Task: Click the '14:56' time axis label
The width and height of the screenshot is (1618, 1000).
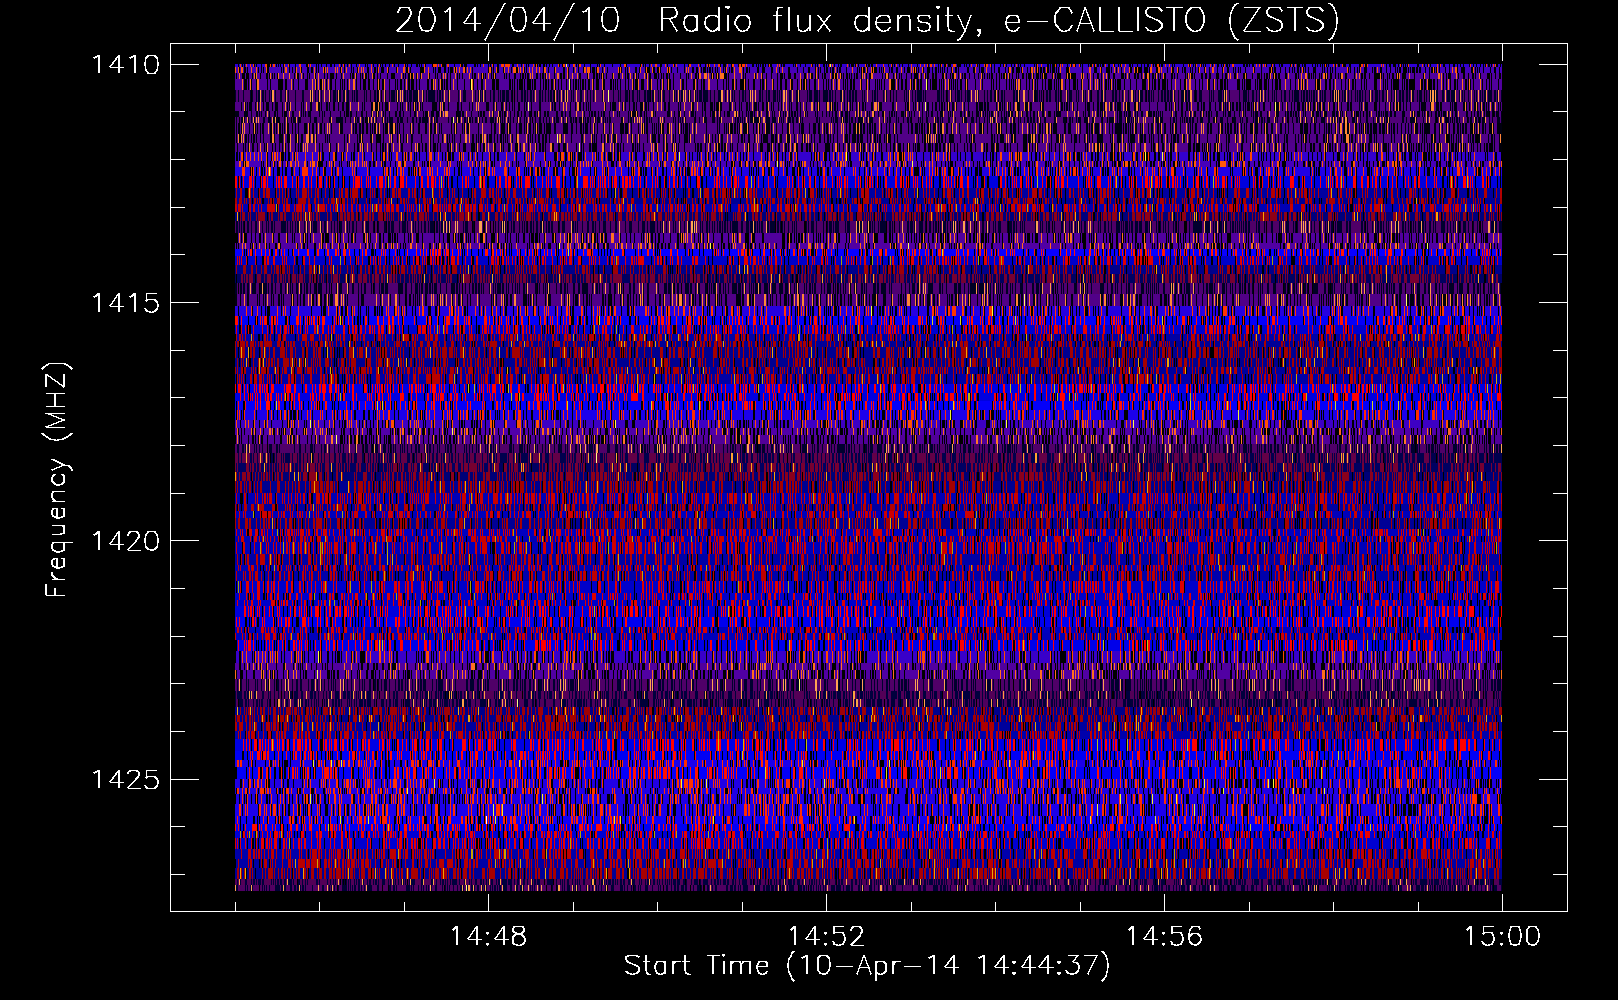Action: click(1164, 937)
